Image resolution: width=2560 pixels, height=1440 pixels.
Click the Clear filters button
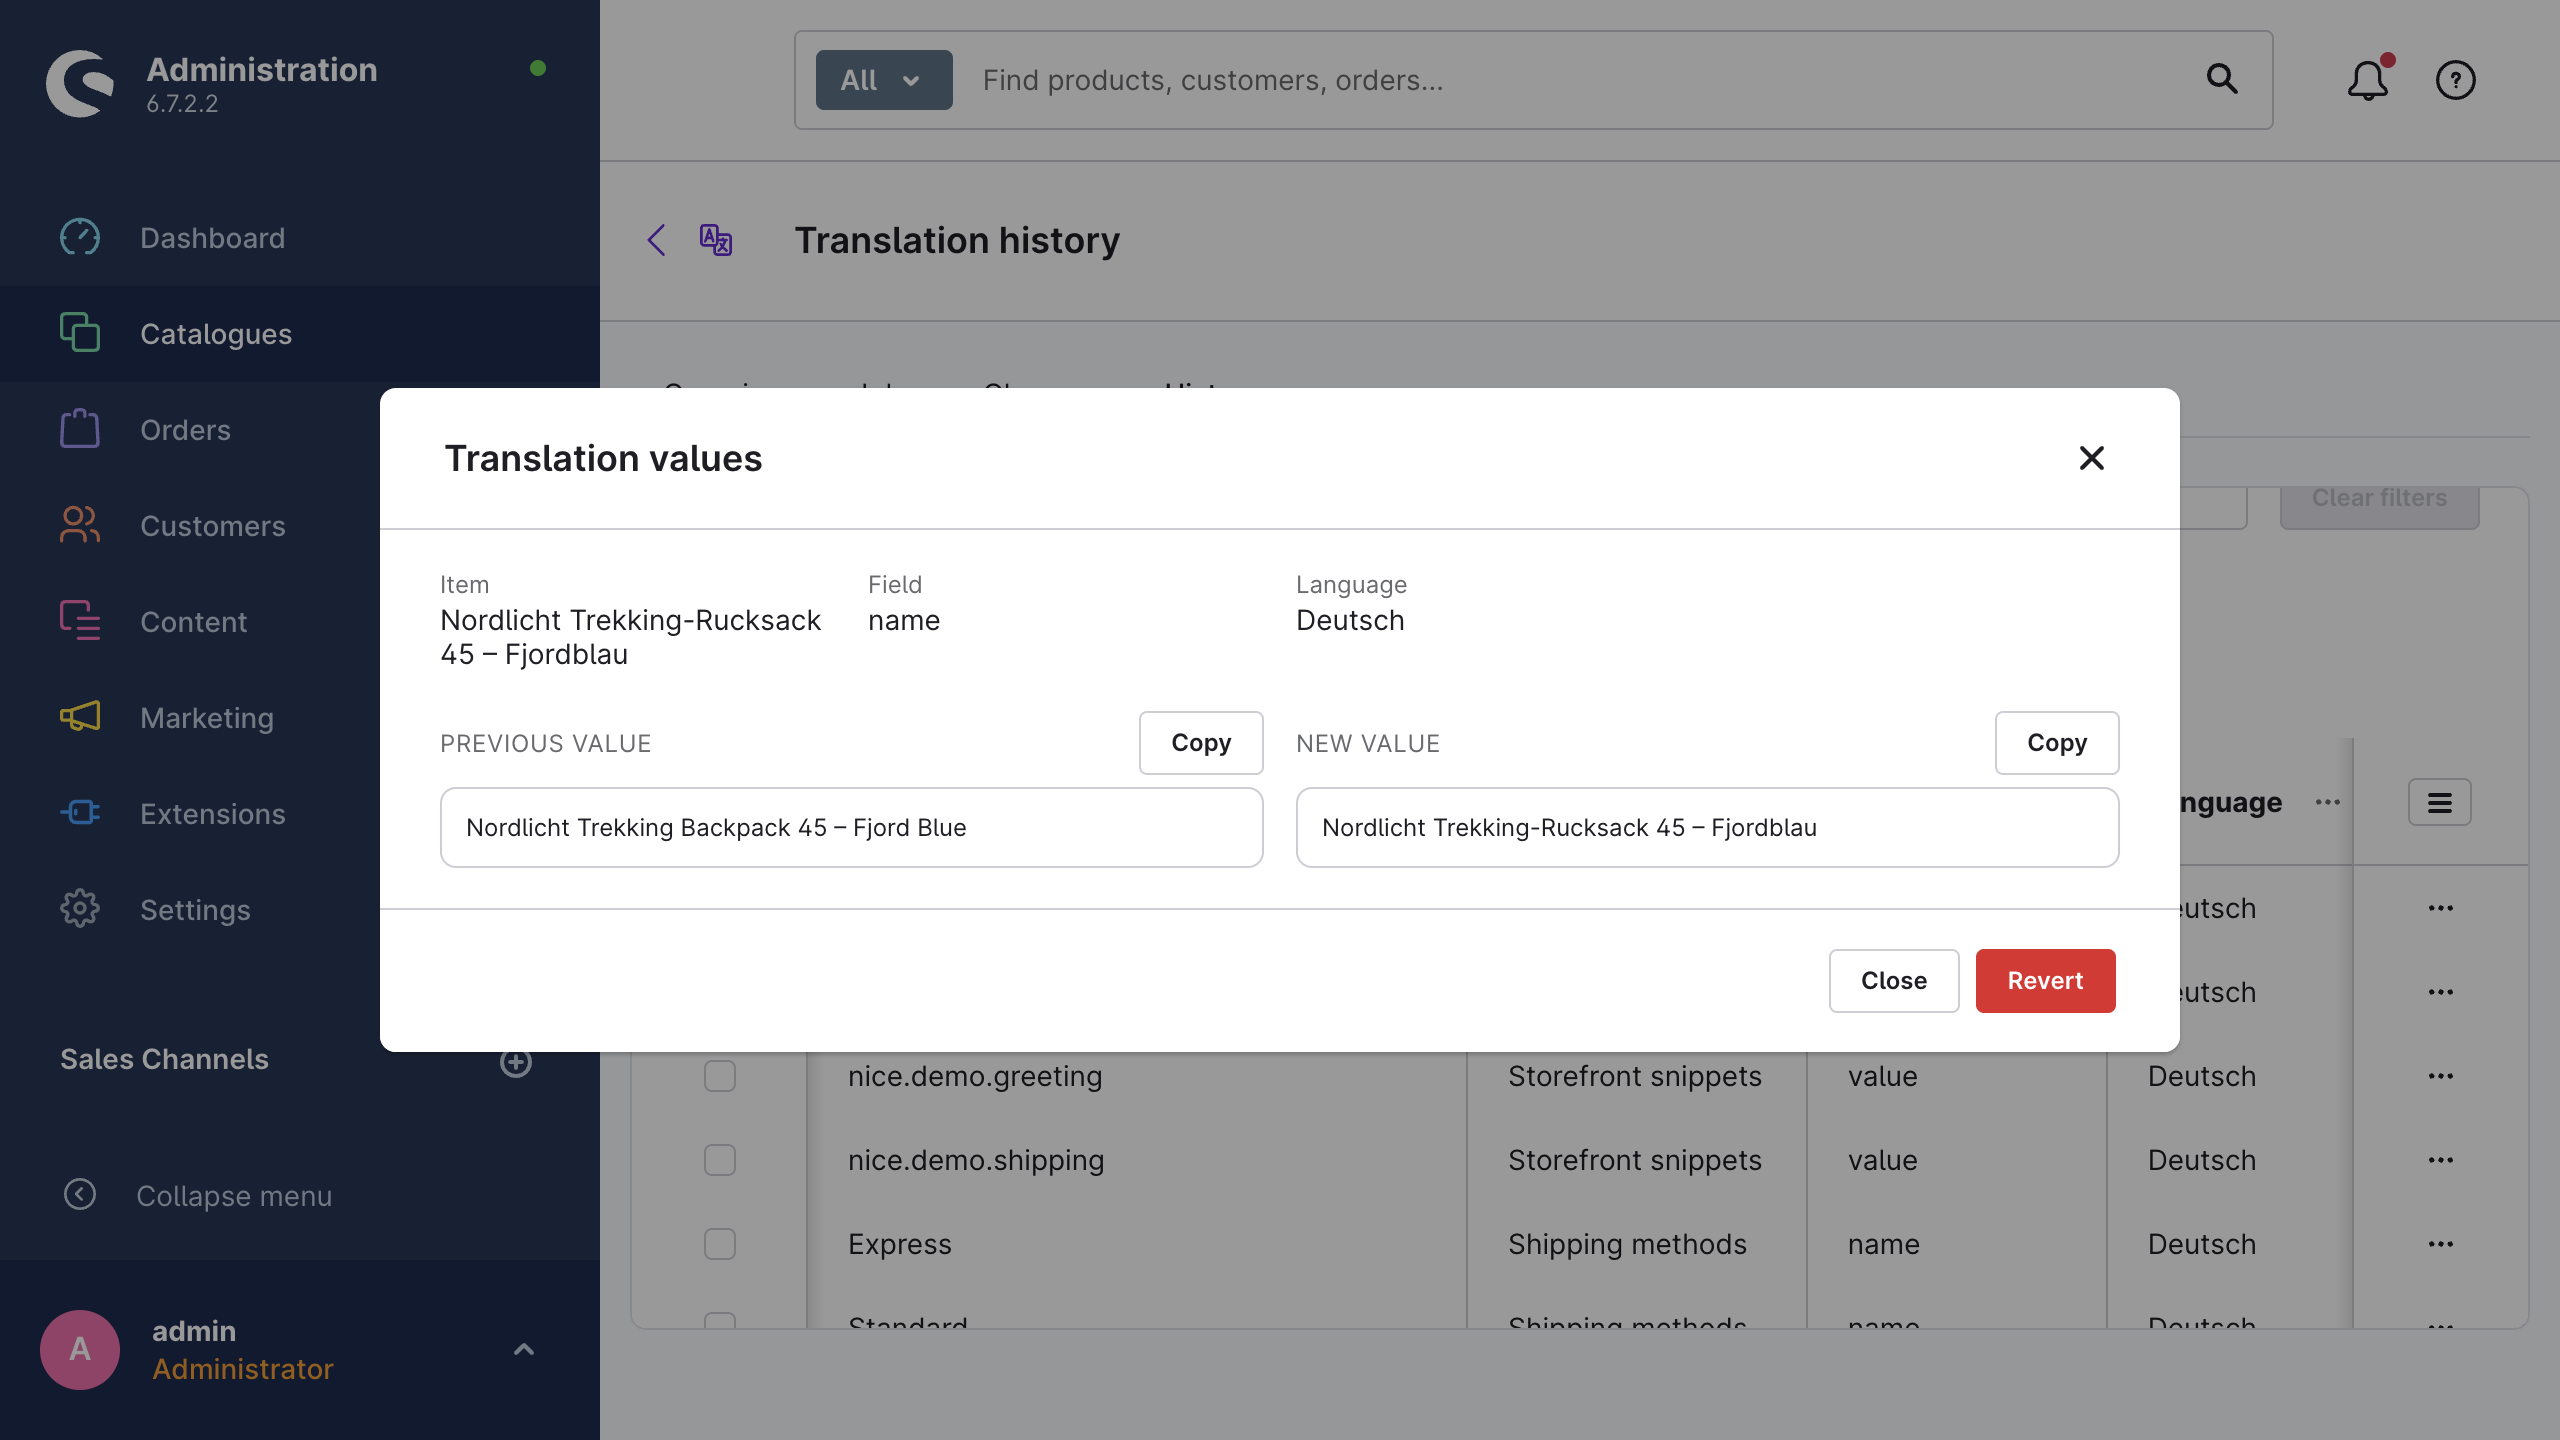2380,506
